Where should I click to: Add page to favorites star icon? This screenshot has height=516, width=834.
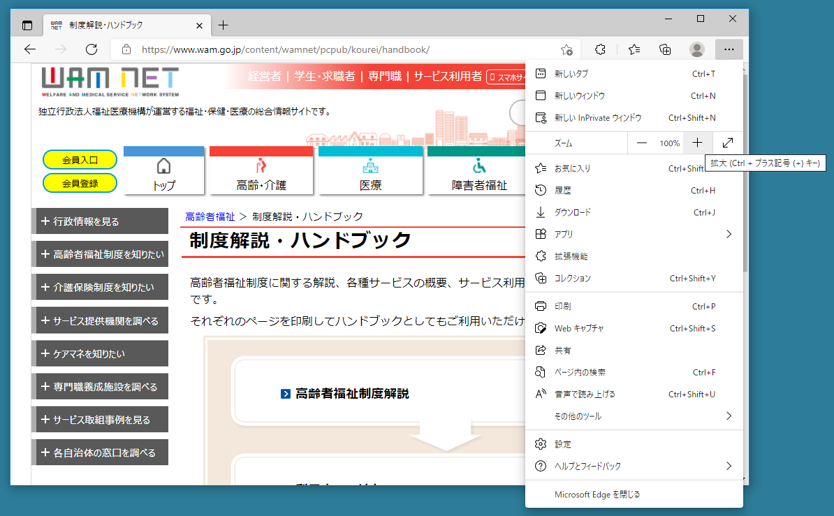[566, 49]
